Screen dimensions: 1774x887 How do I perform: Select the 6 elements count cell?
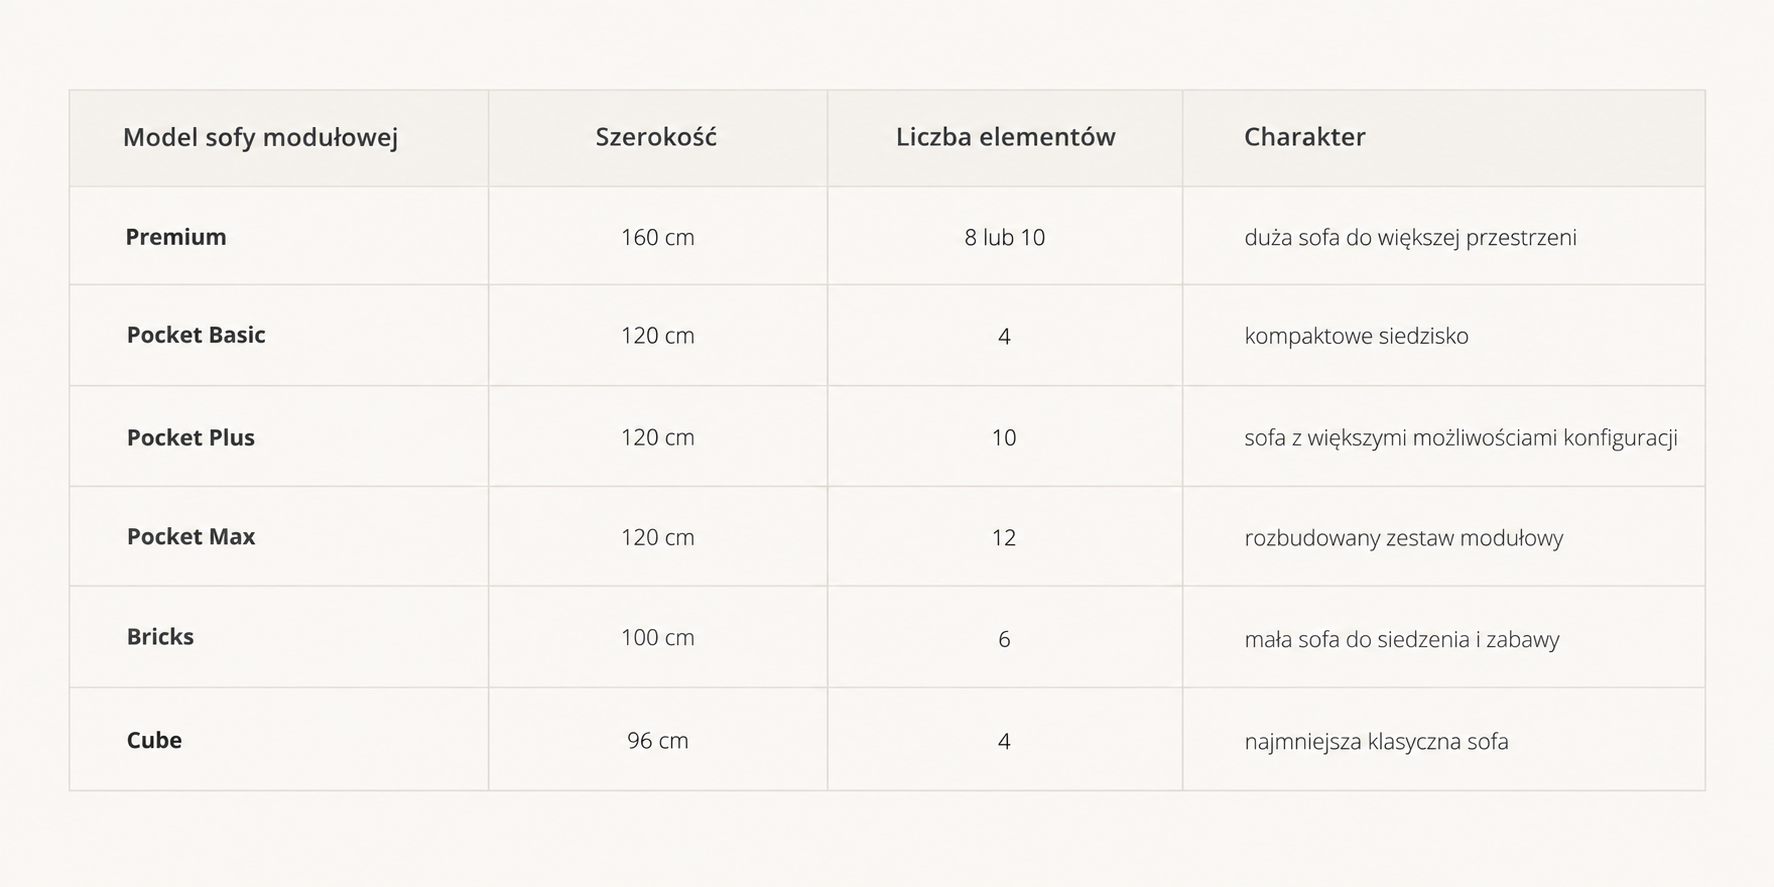(1004, 639)
